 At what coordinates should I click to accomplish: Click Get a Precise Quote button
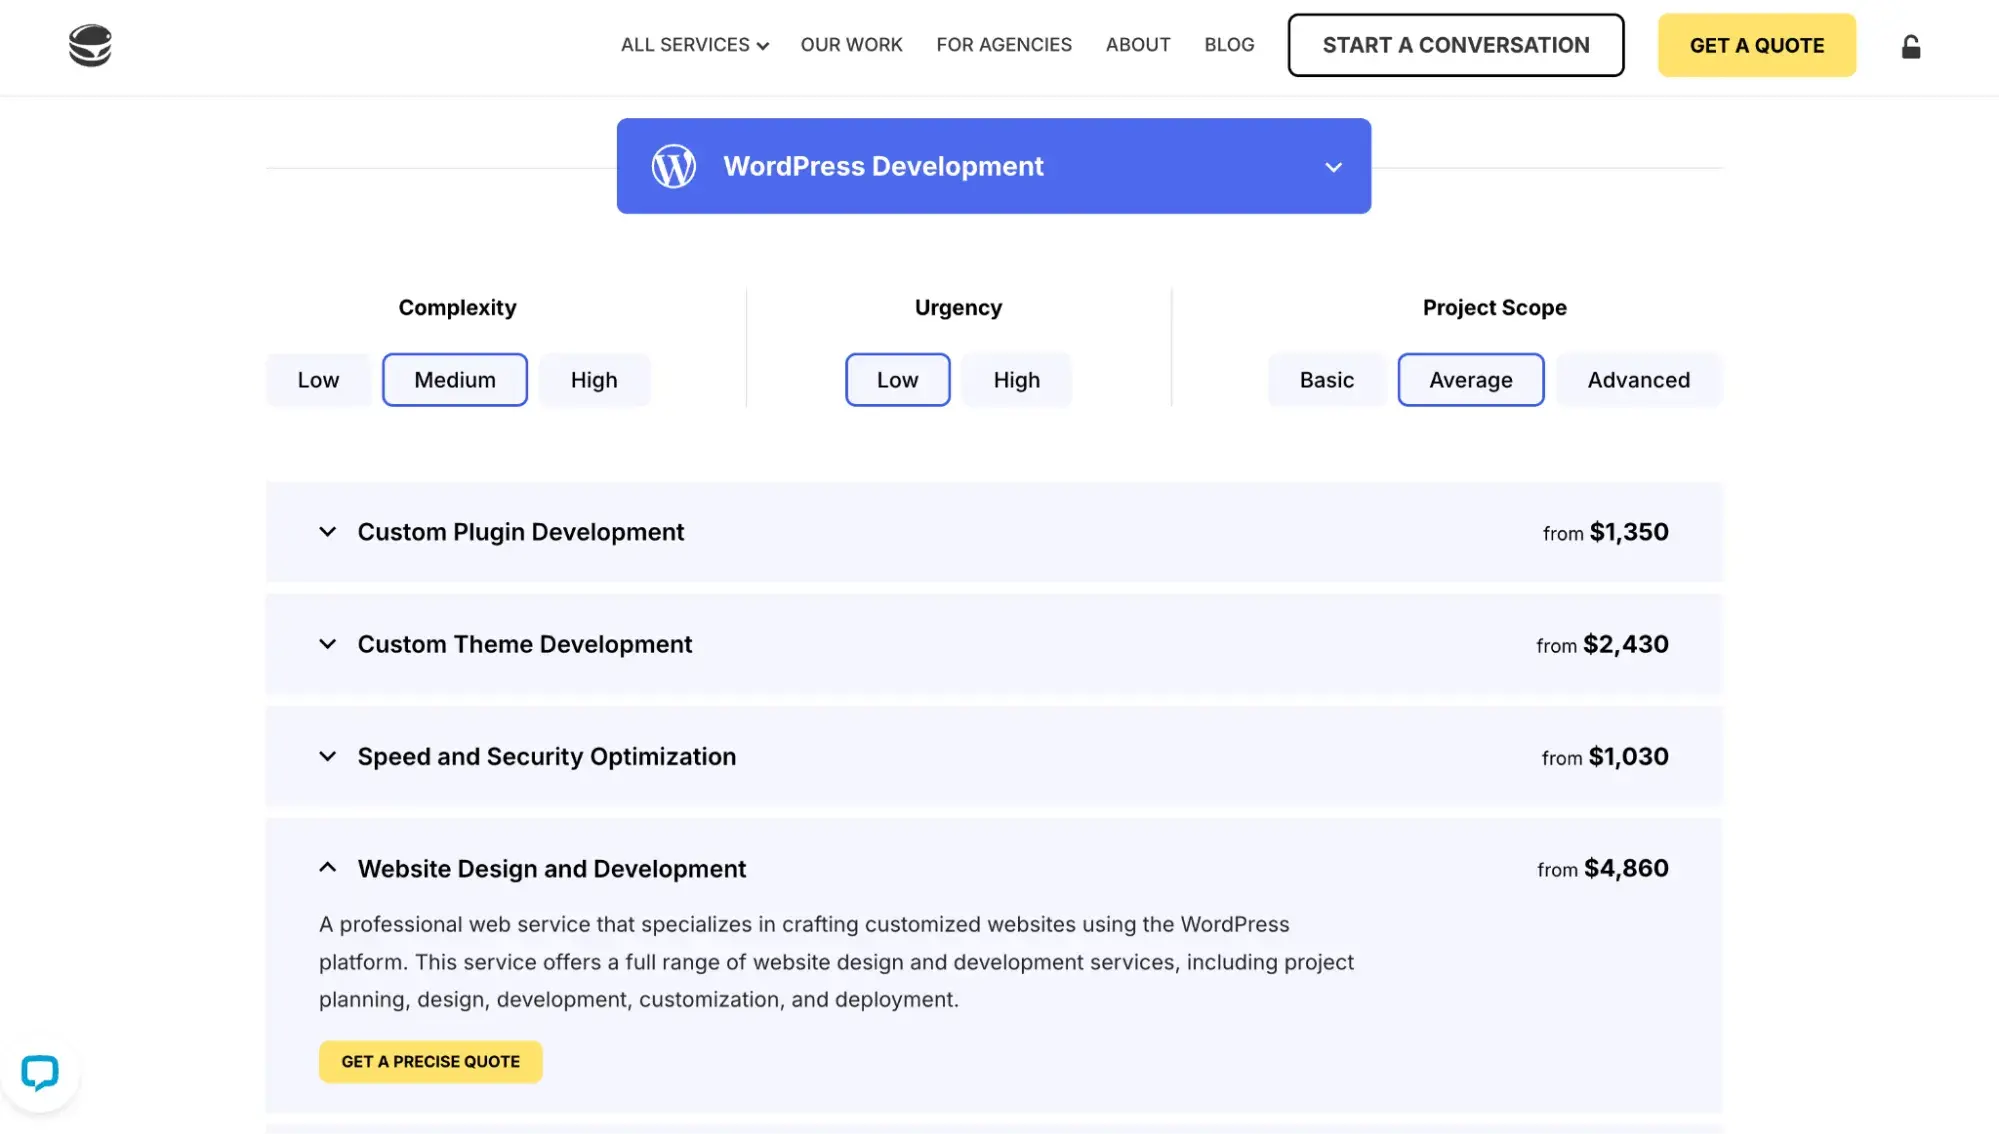click(430, 1062)
